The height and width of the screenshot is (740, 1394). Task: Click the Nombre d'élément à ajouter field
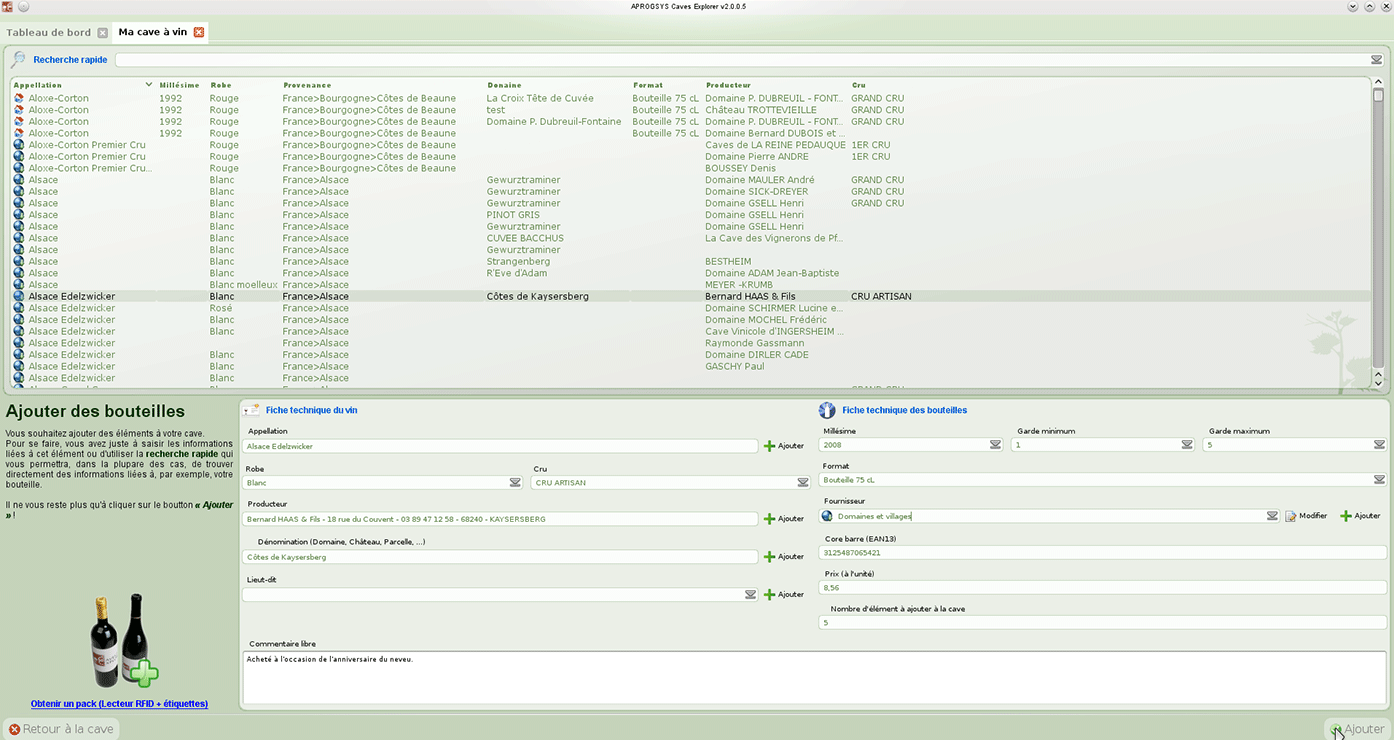1103,622
